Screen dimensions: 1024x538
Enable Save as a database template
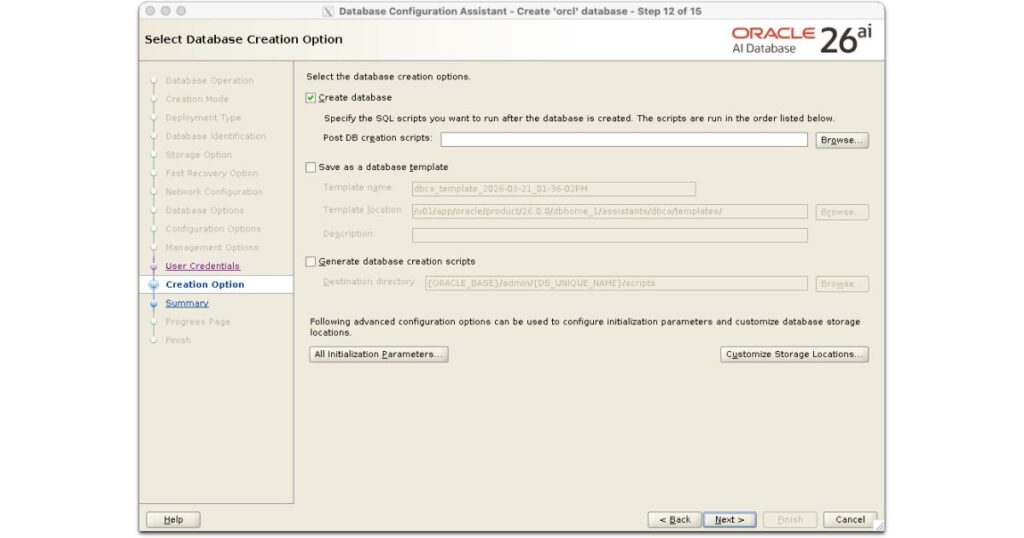[x=311, y=167]
